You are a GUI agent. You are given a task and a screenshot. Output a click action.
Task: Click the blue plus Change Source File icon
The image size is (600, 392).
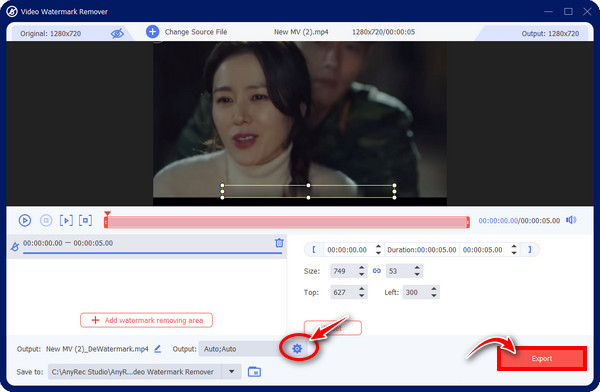click(x=152, y=32)
